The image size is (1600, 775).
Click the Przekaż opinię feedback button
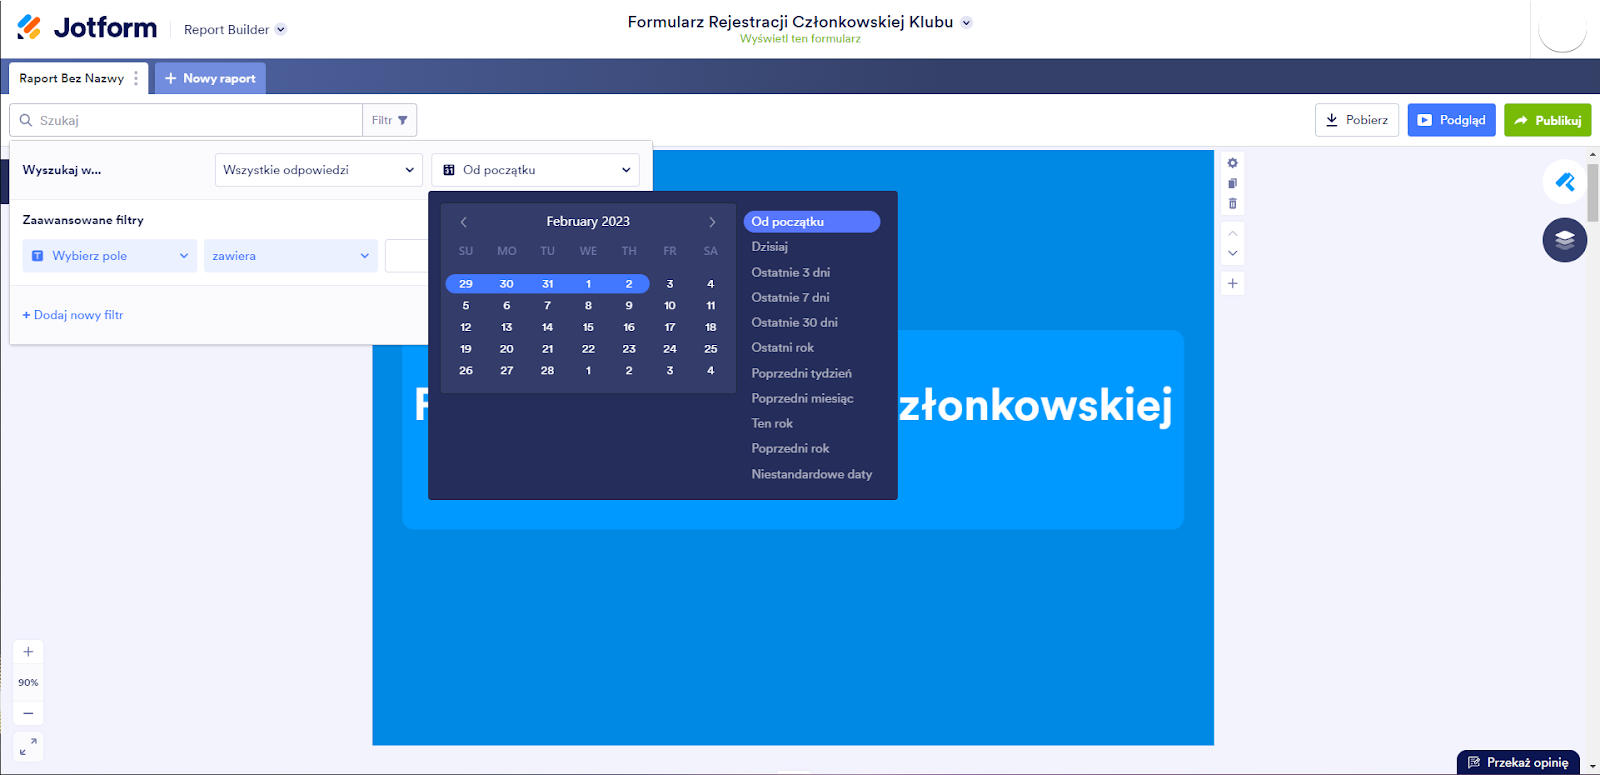(x=1518, y=762)
